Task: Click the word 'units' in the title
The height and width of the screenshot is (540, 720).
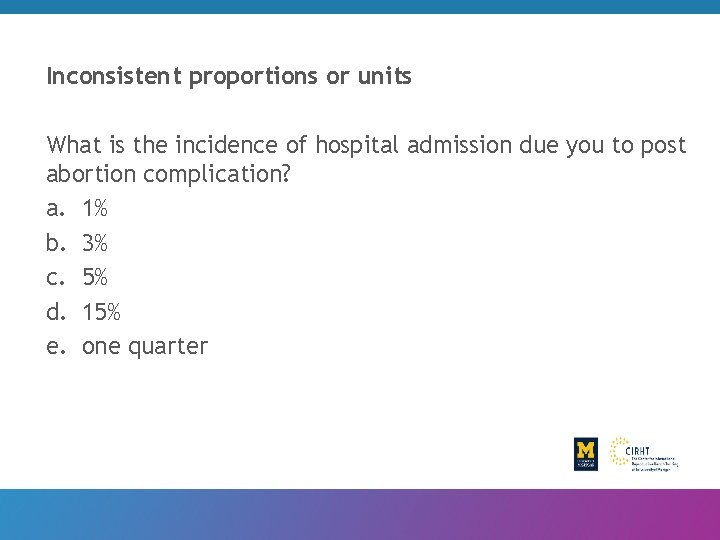Action: tap(383, 76)
